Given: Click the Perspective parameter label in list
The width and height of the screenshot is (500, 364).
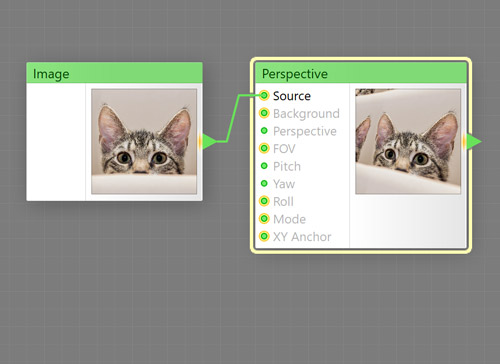Looking at the screenshot, I should coord(305,131).
